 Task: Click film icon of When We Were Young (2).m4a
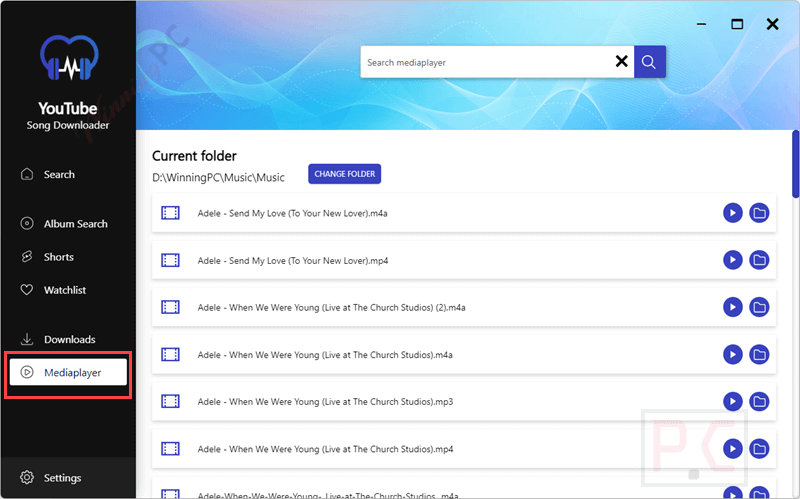(x=170, y=307)
